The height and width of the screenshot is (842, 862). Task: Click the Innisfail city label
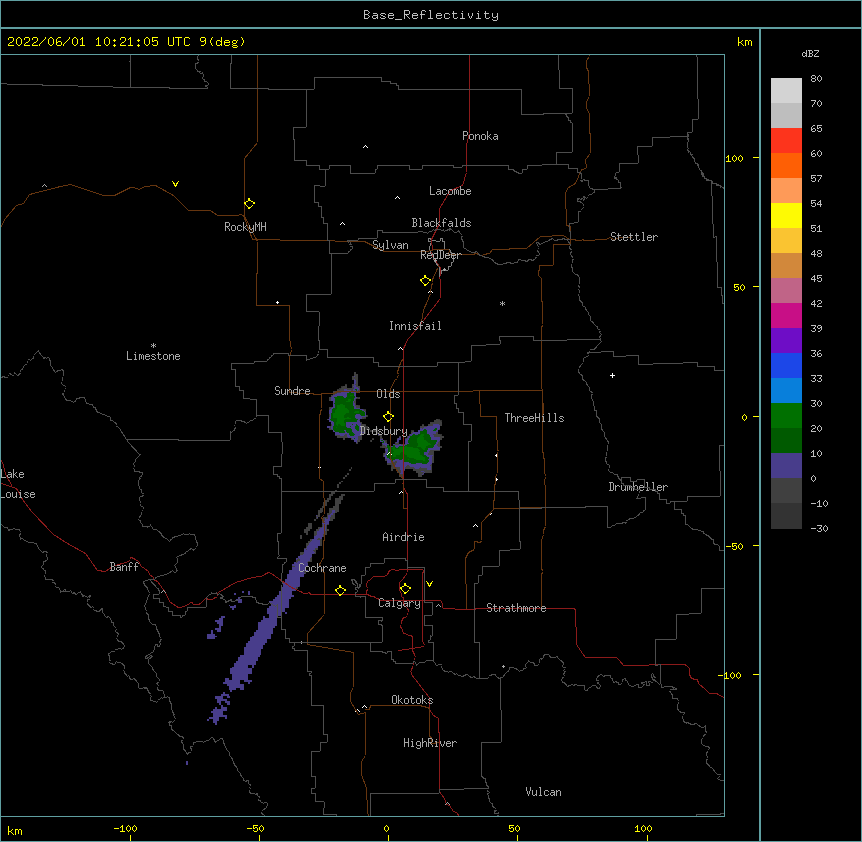(415, 326)
